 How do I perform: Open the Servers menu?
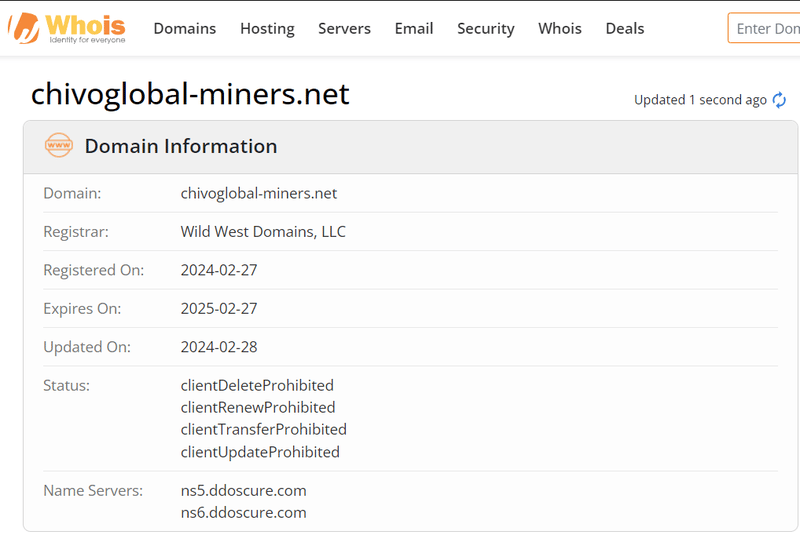tap(344, 29)
